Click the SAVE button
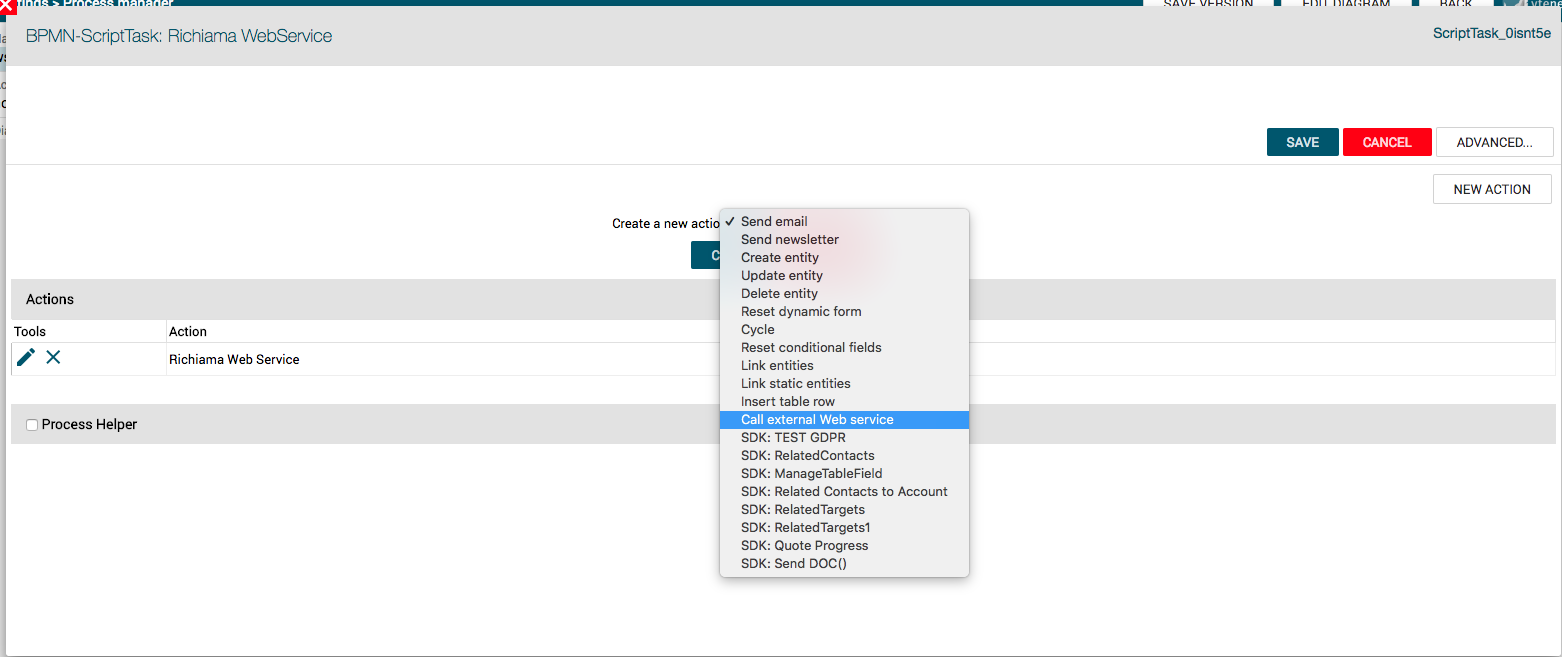 (1303, 142)
